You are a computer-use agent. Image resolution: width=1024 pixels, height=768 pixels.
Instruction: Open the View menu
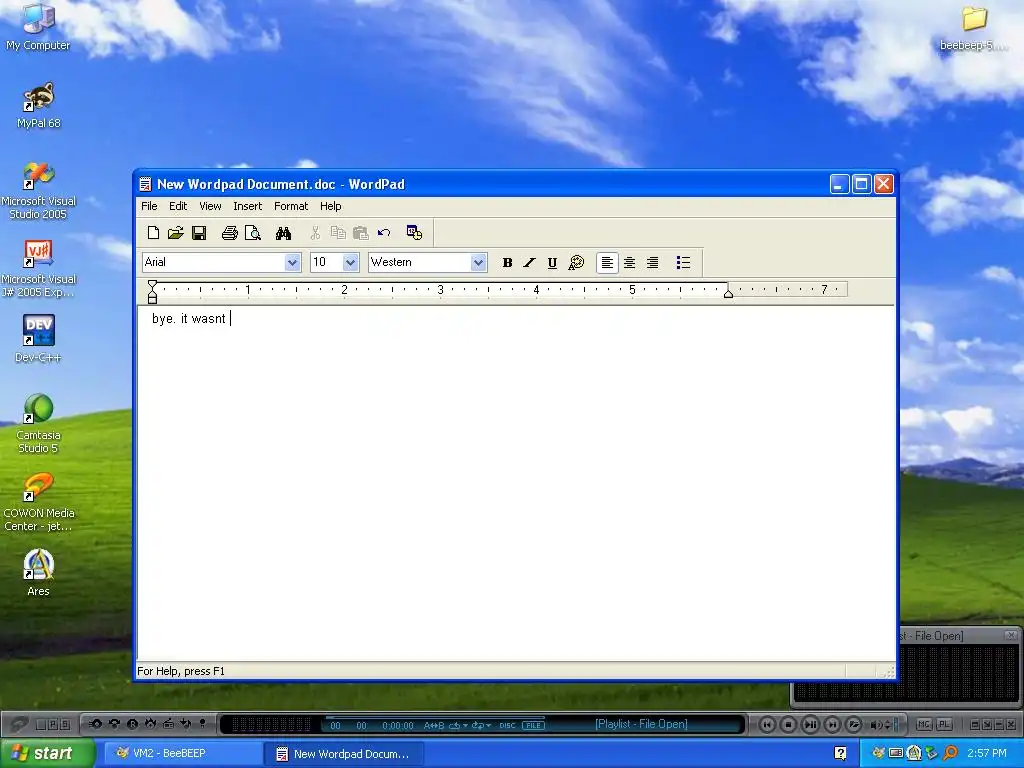pyautogui.click(x=210, y=206)
